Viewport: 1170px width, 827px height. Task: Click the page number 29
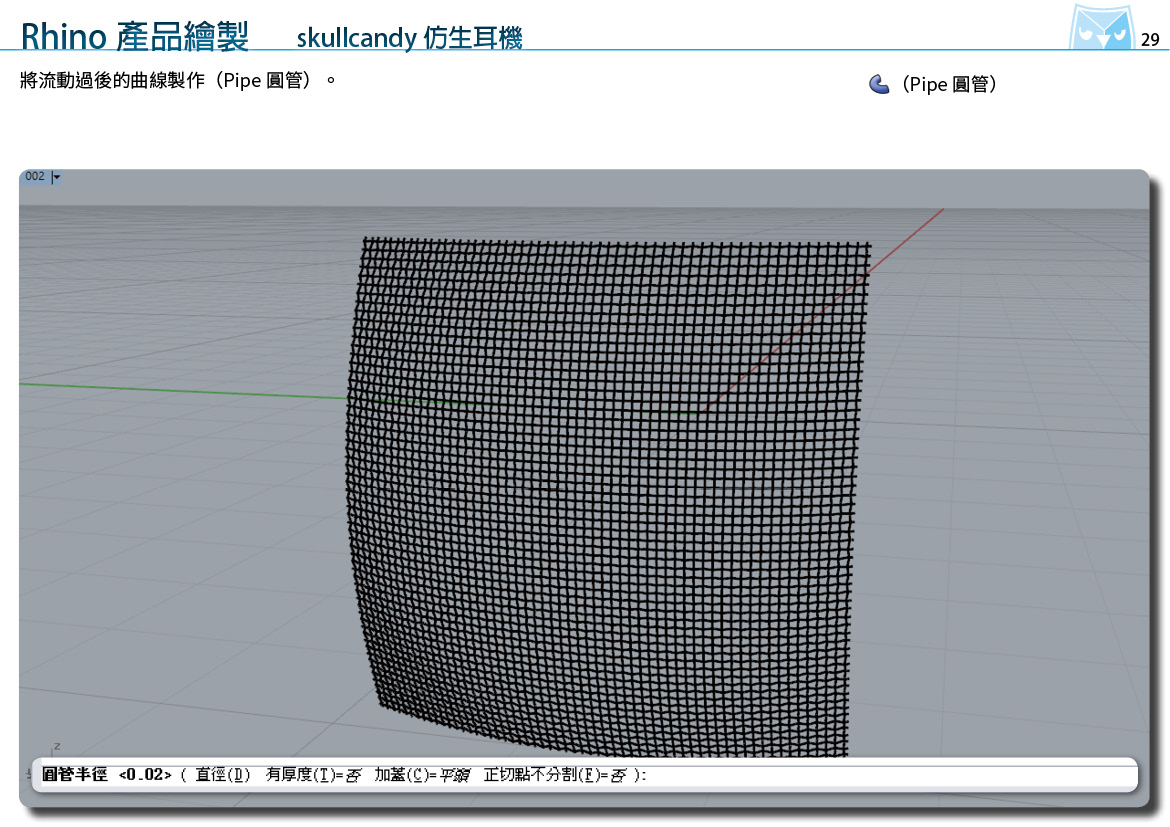pos(1150,40)
